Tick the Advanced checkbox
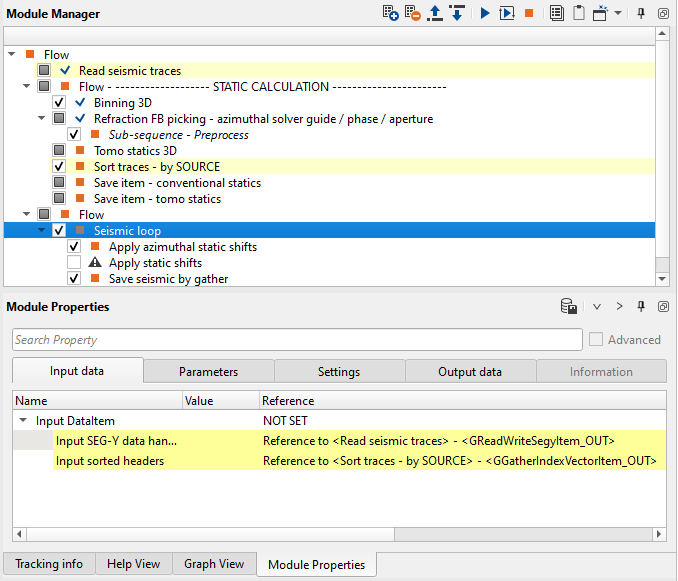 point(596,340)
